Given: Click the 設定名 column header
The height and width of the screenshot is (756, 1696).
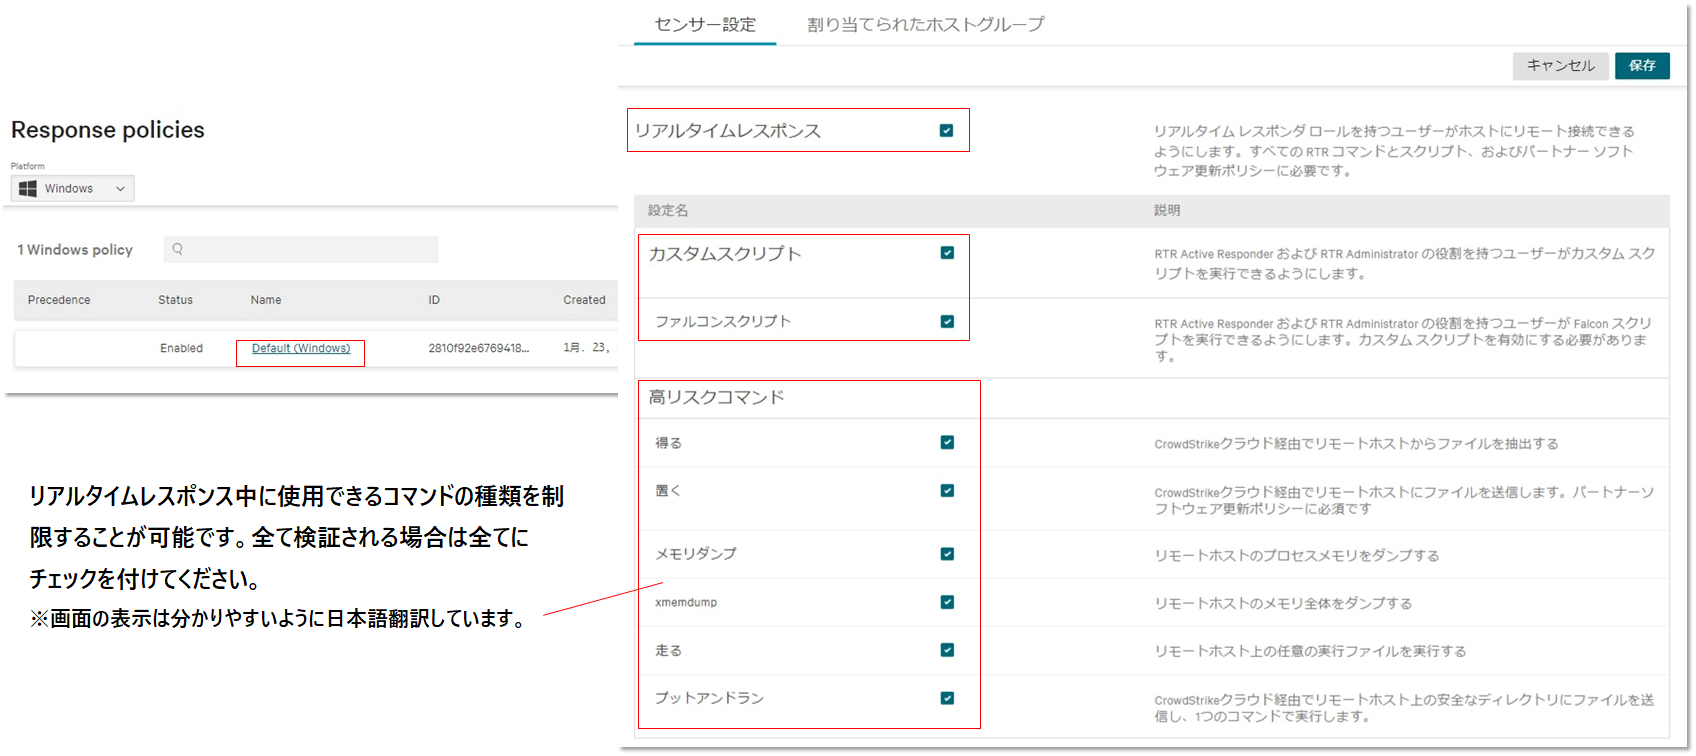Looking at the screenshot, I should click(668, 211).
